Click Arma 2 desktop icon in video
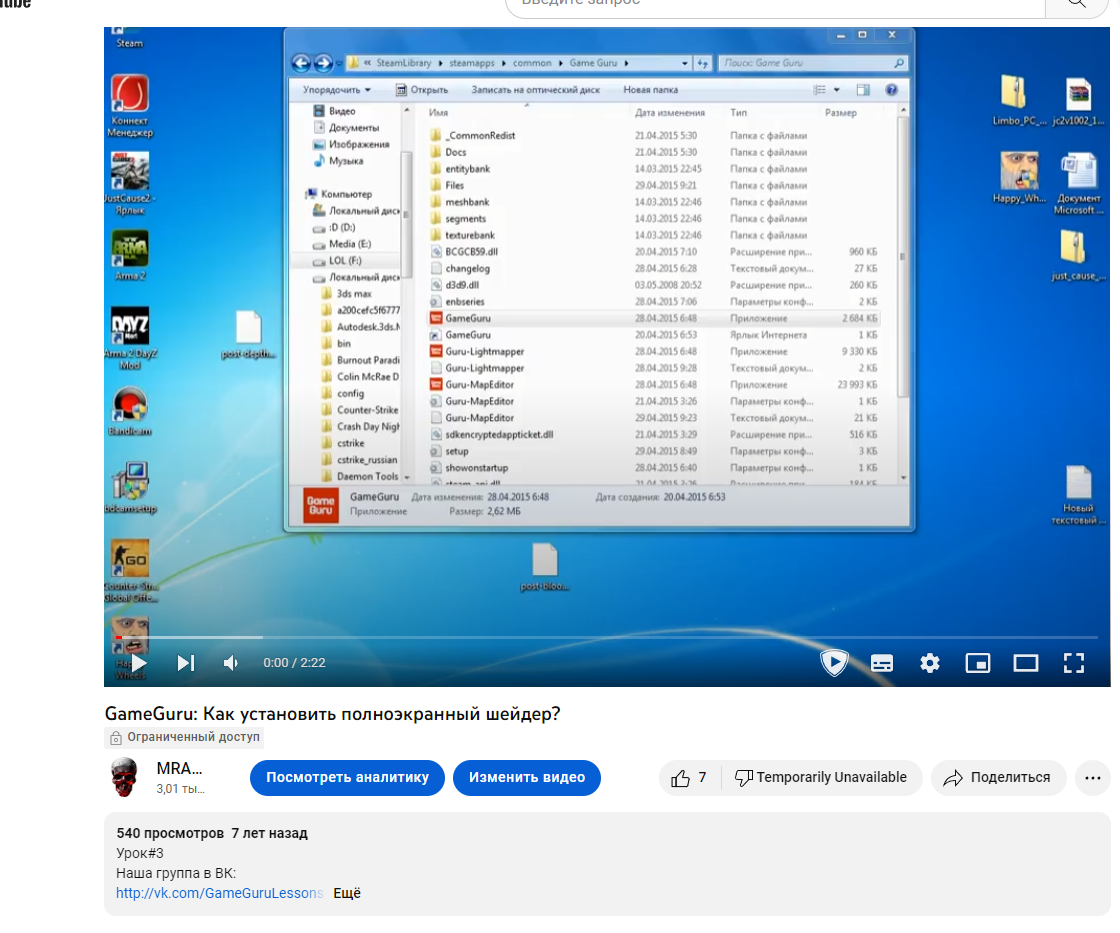Viewport: 1120px width, 933px height. (x=129, y=256)
